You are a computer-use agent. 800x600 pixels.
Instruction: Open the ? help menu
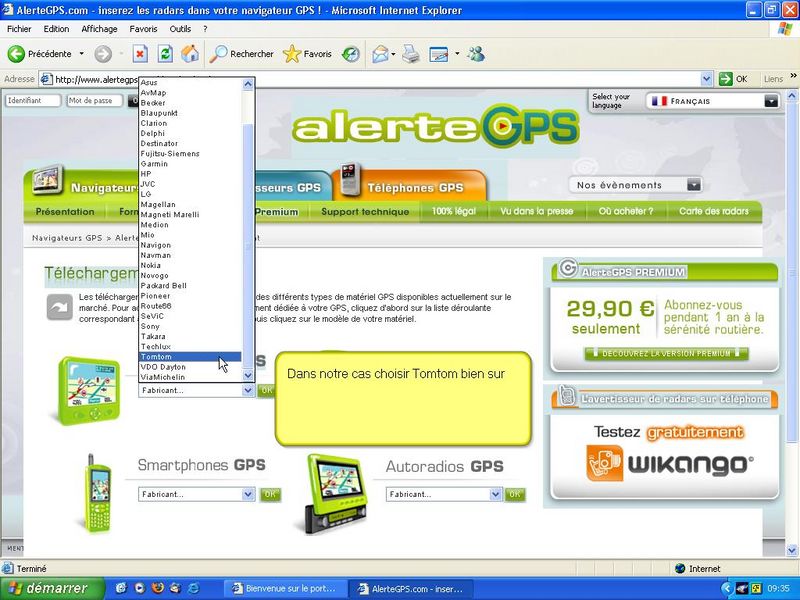[x=205, y=29]
